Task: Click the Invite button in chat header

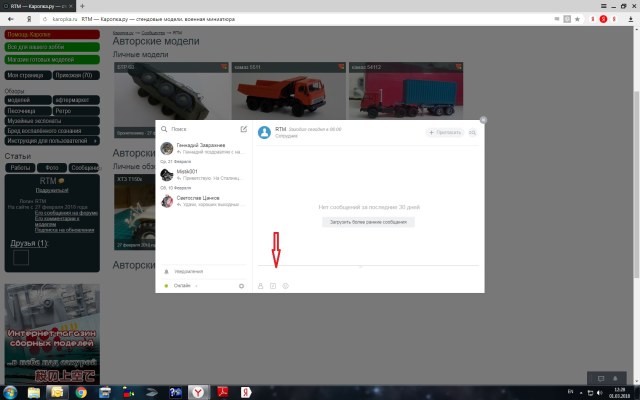Action: [444, 132]
